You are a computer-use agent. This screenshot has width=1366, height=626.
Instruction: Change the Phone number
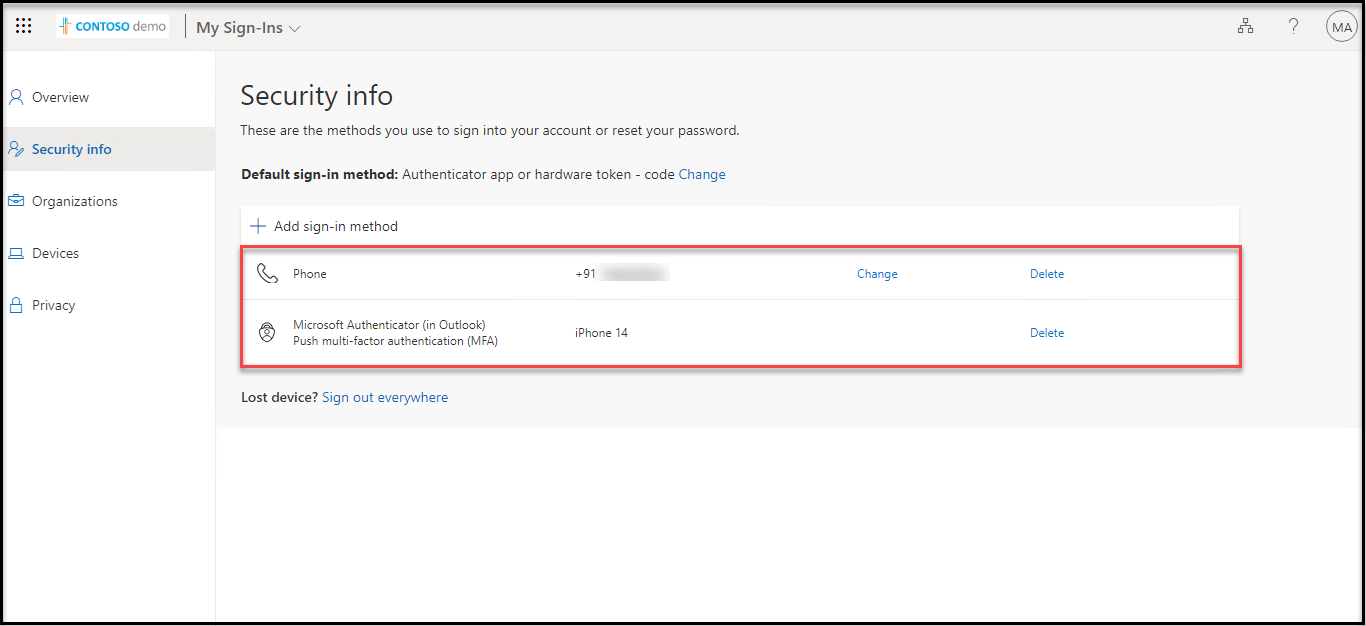(x=877, y=274)
